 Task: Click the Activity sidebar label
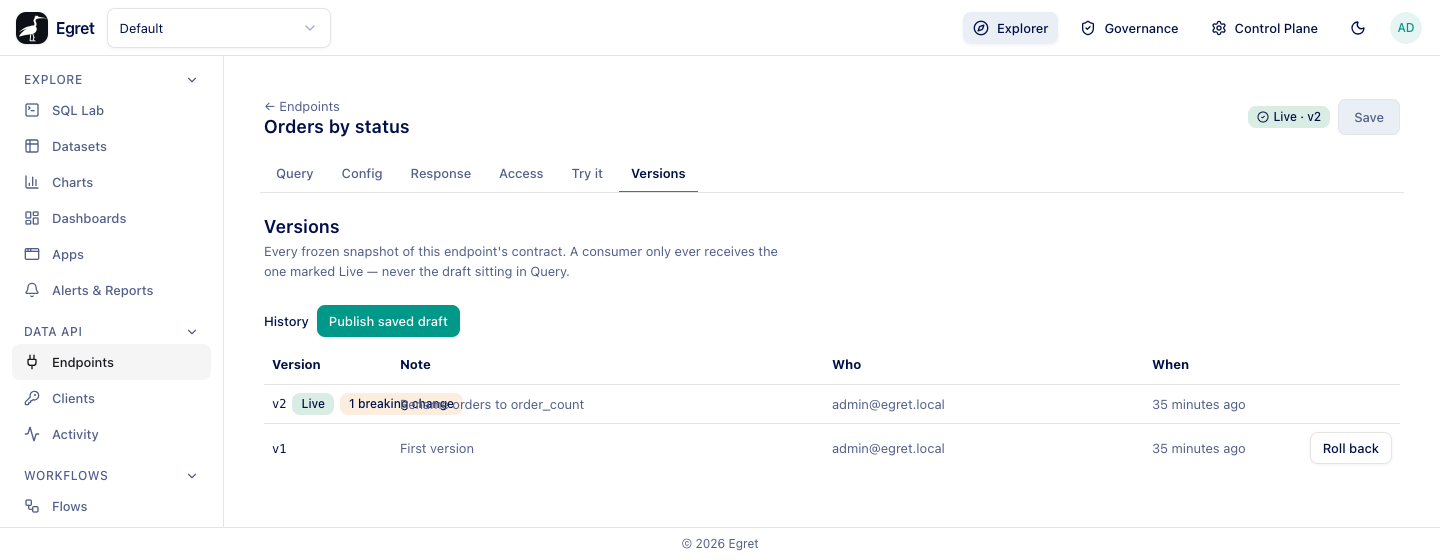coord(75,434)
